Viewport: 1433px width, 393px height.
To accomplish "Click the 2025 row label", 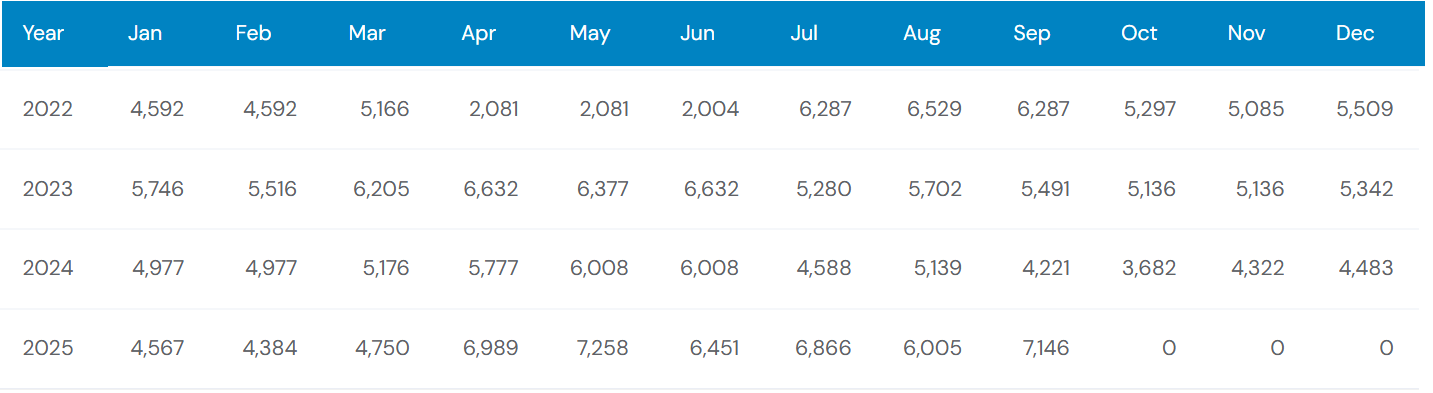I will pos(48,348).
